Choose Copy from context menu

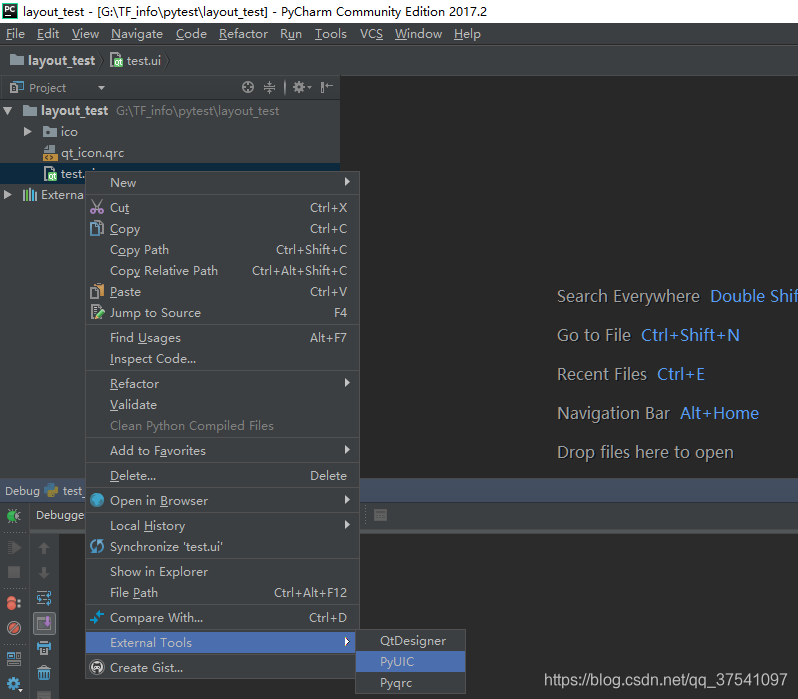[222, 229]
